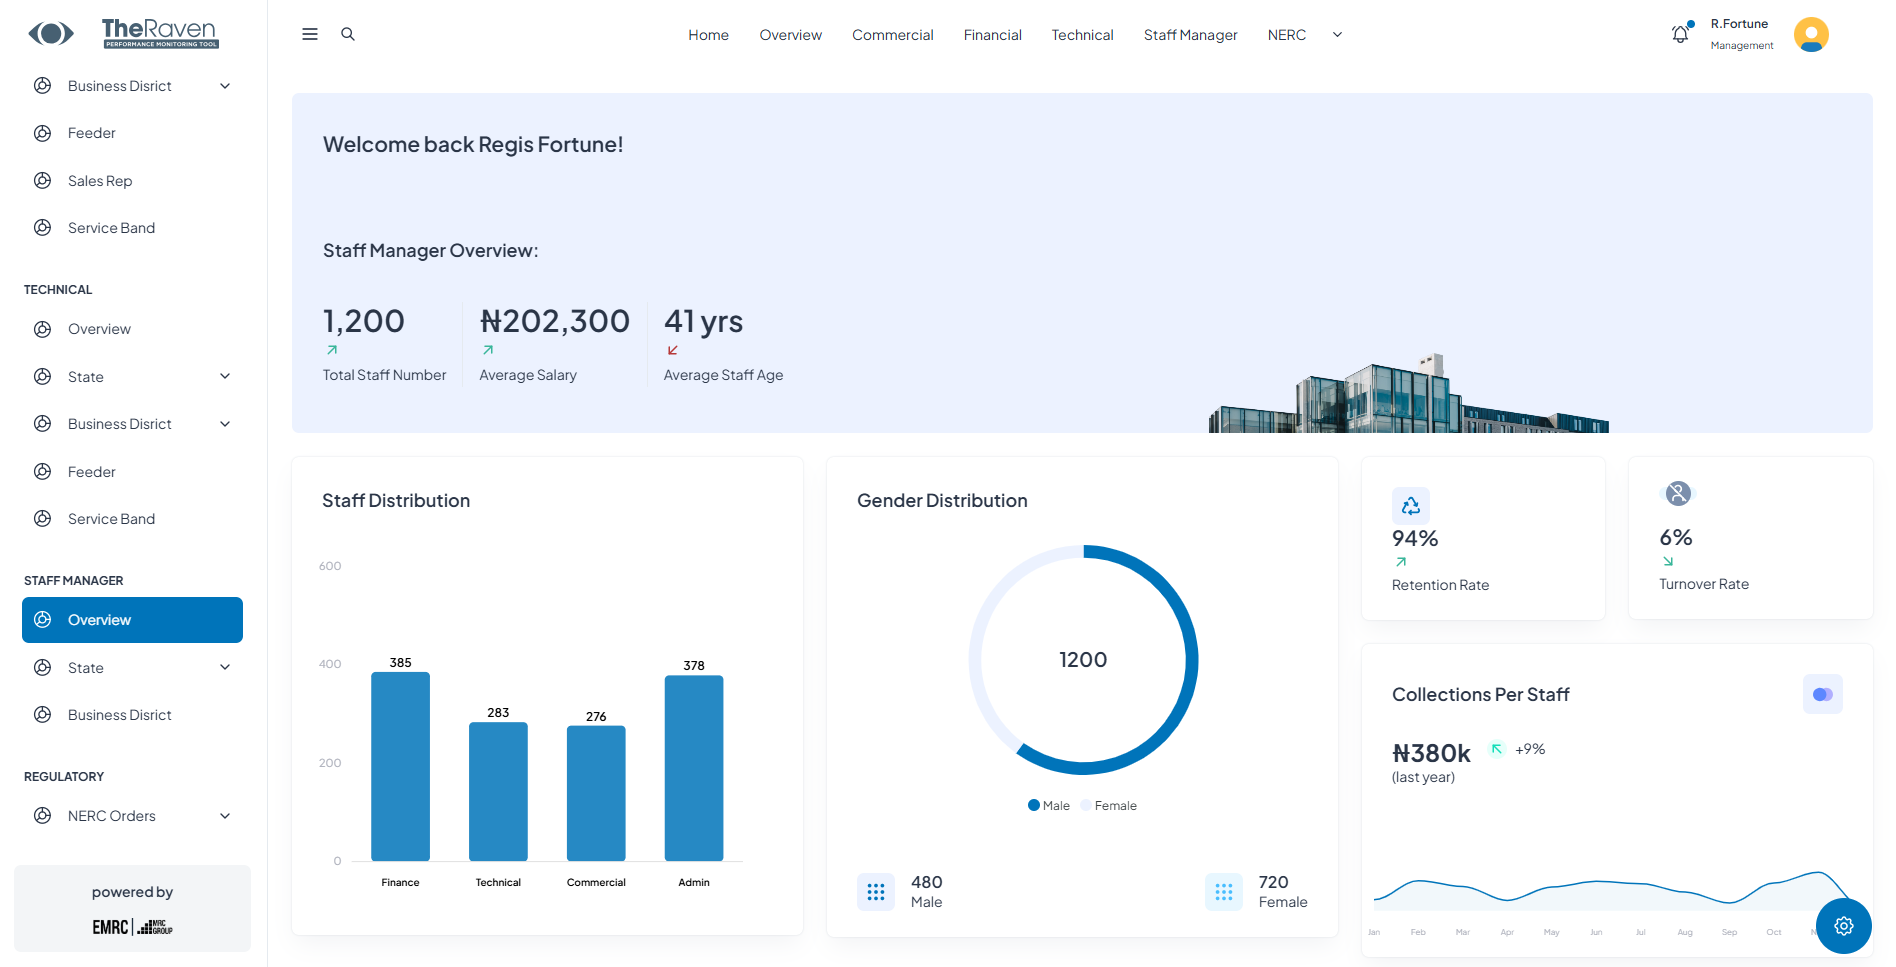Click the female count grid icon
Image resolution: width=1896 pixels, height=967 pixels.
pyautogui.click(x=1223, y=892)
